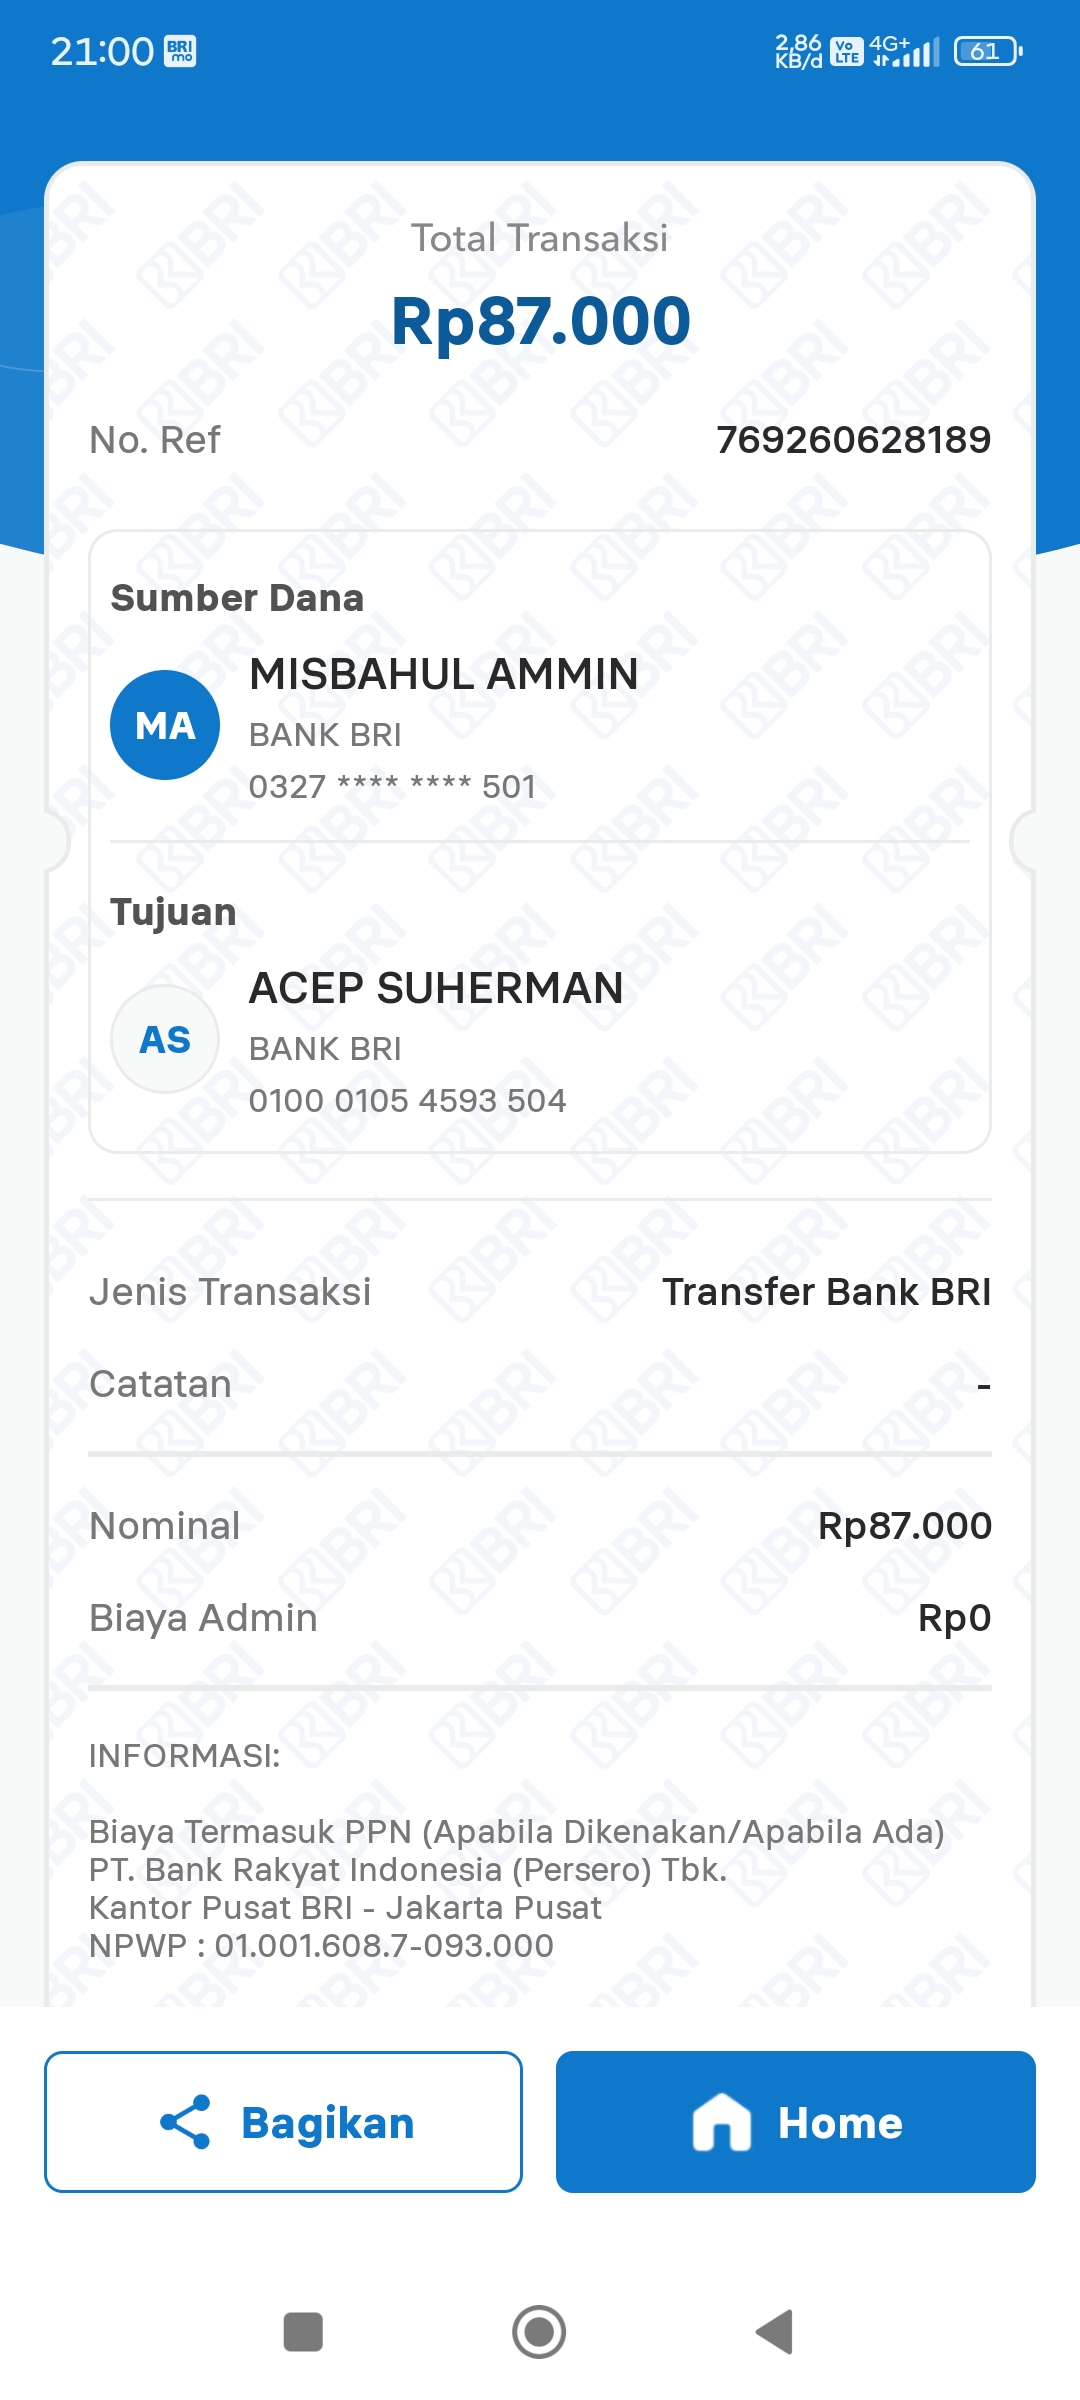The height and width of the screenshot is (2400, 1080).
Task: Tap the Android back triangle
Action: (x=775, y=2332)
